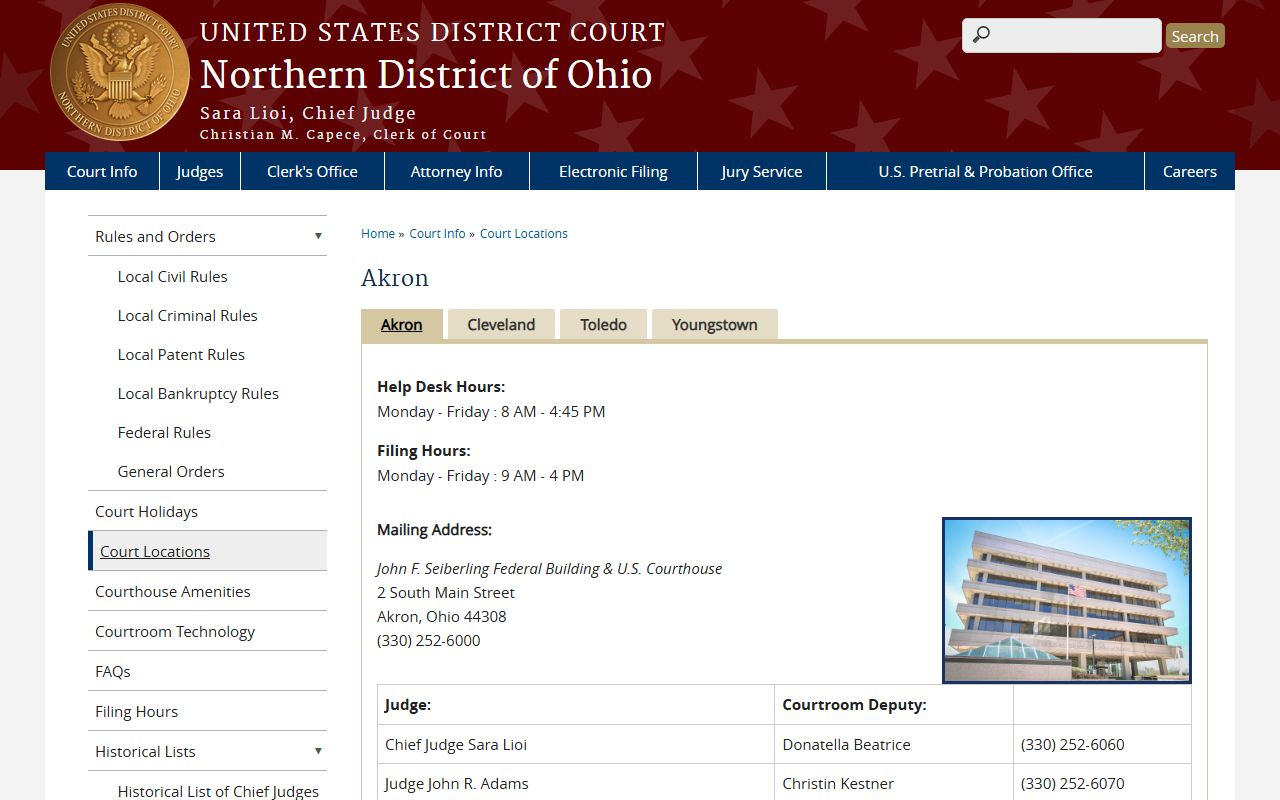Select the Akron tab
1280x800 pixels.
point(402,324)
